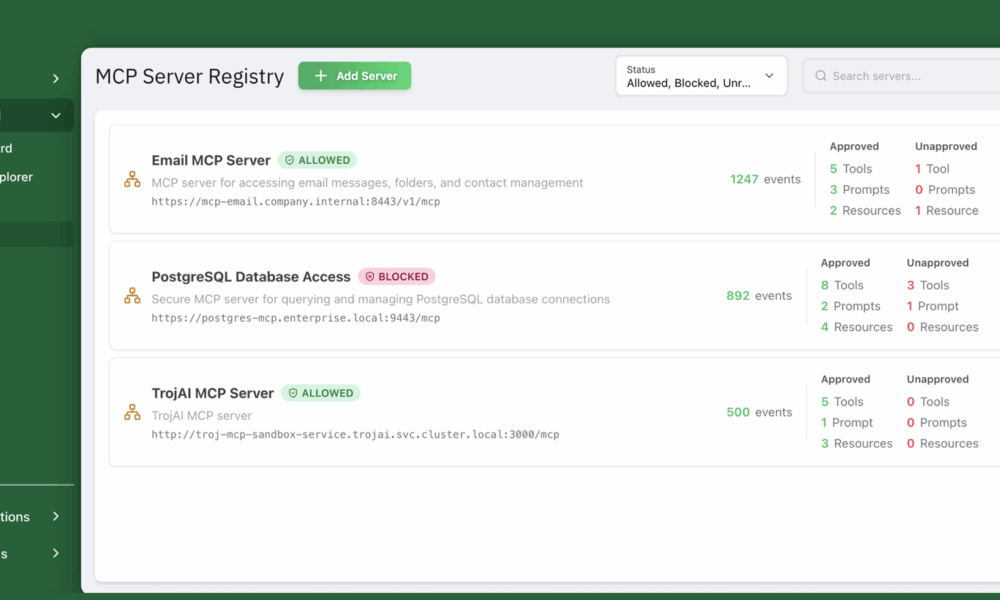Click the shield icon in Email ALLOWED badge
Screen dimensions: 1000x600
click(290, 160)
